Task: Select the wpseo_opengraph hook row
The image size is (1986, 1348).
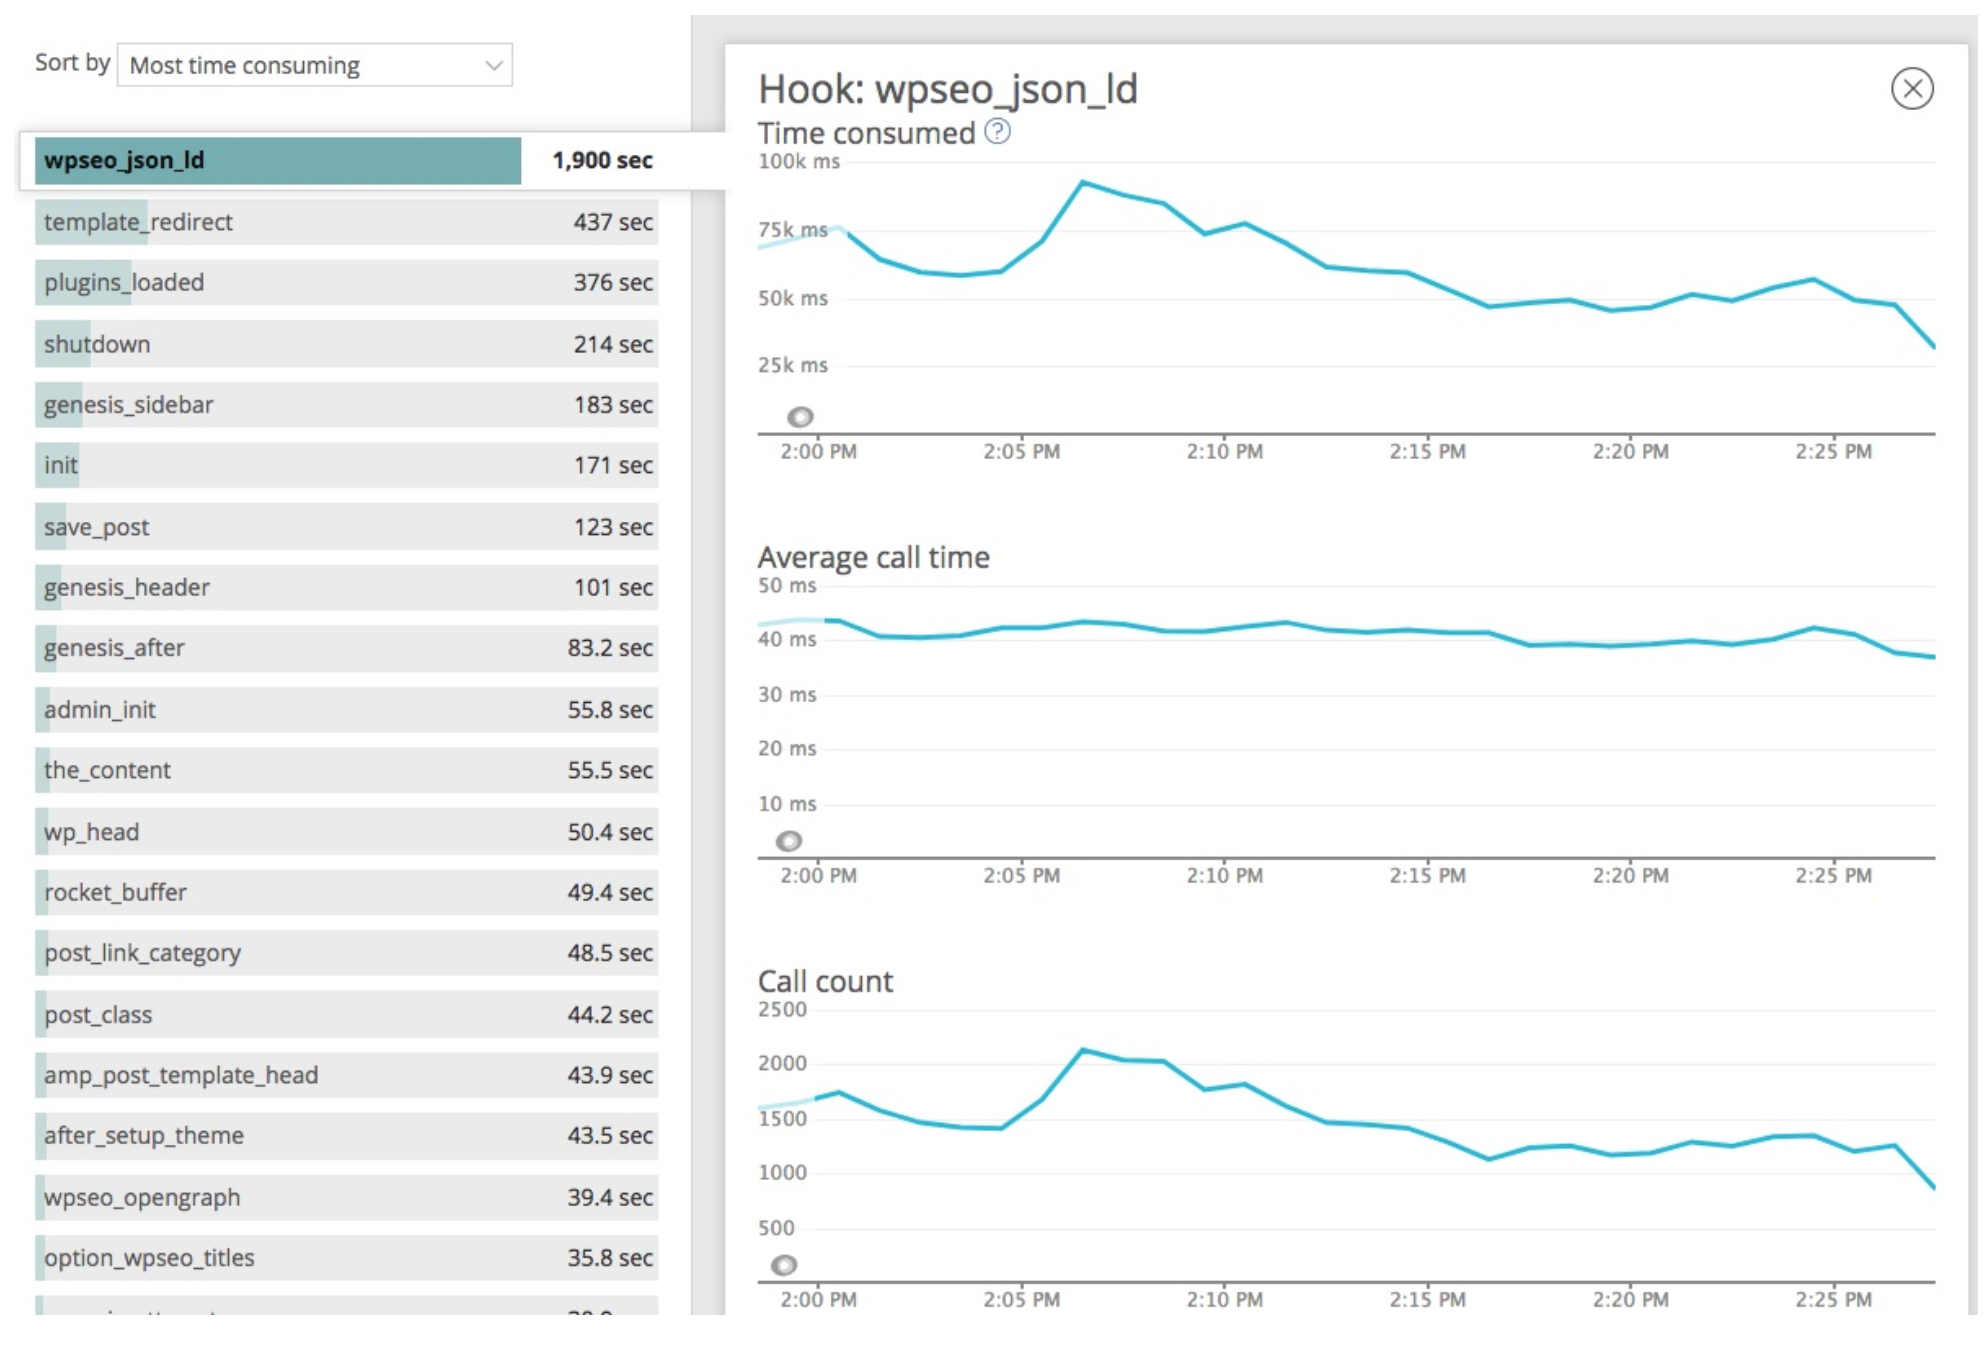Action: (346, 1198)
